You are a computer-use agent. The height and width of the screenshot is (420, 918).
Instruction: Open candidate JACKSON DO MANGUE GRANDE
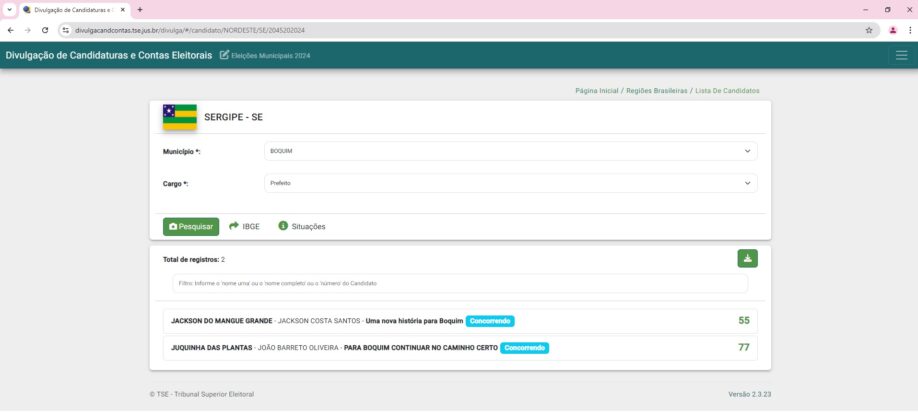point(460,321)
